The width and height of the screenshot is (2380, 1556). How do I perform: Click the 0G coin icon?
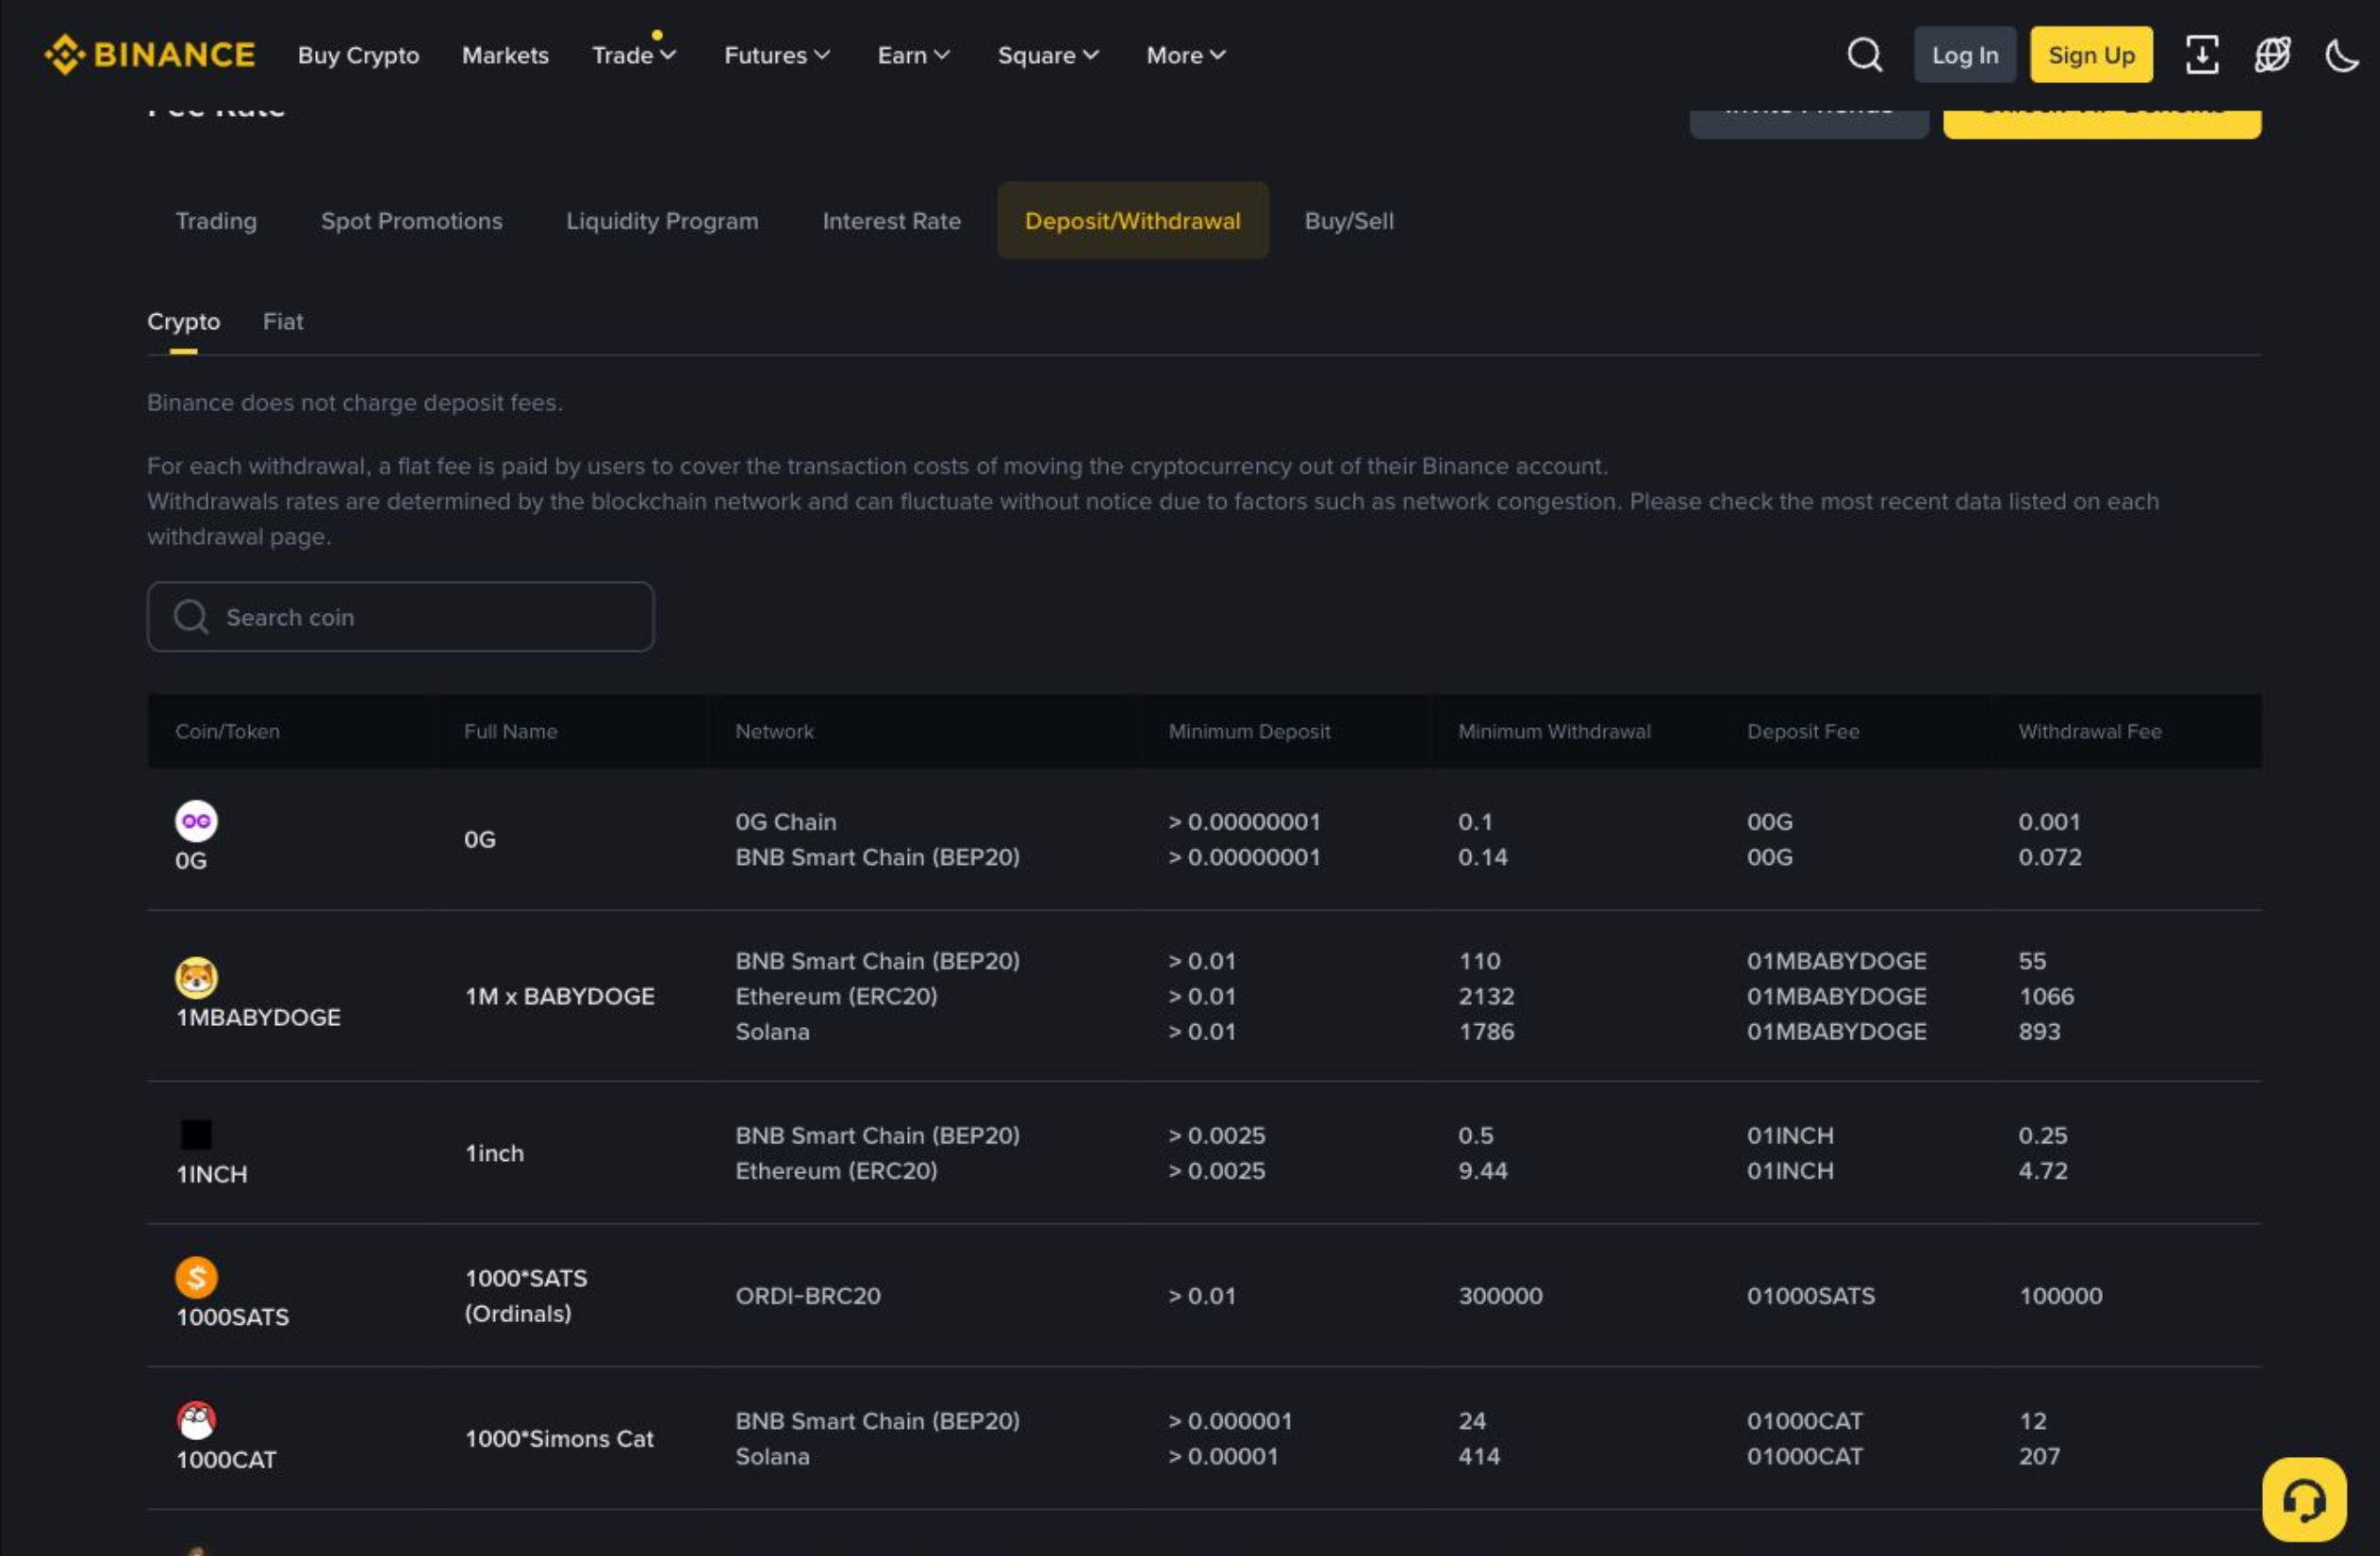(196, 821)
